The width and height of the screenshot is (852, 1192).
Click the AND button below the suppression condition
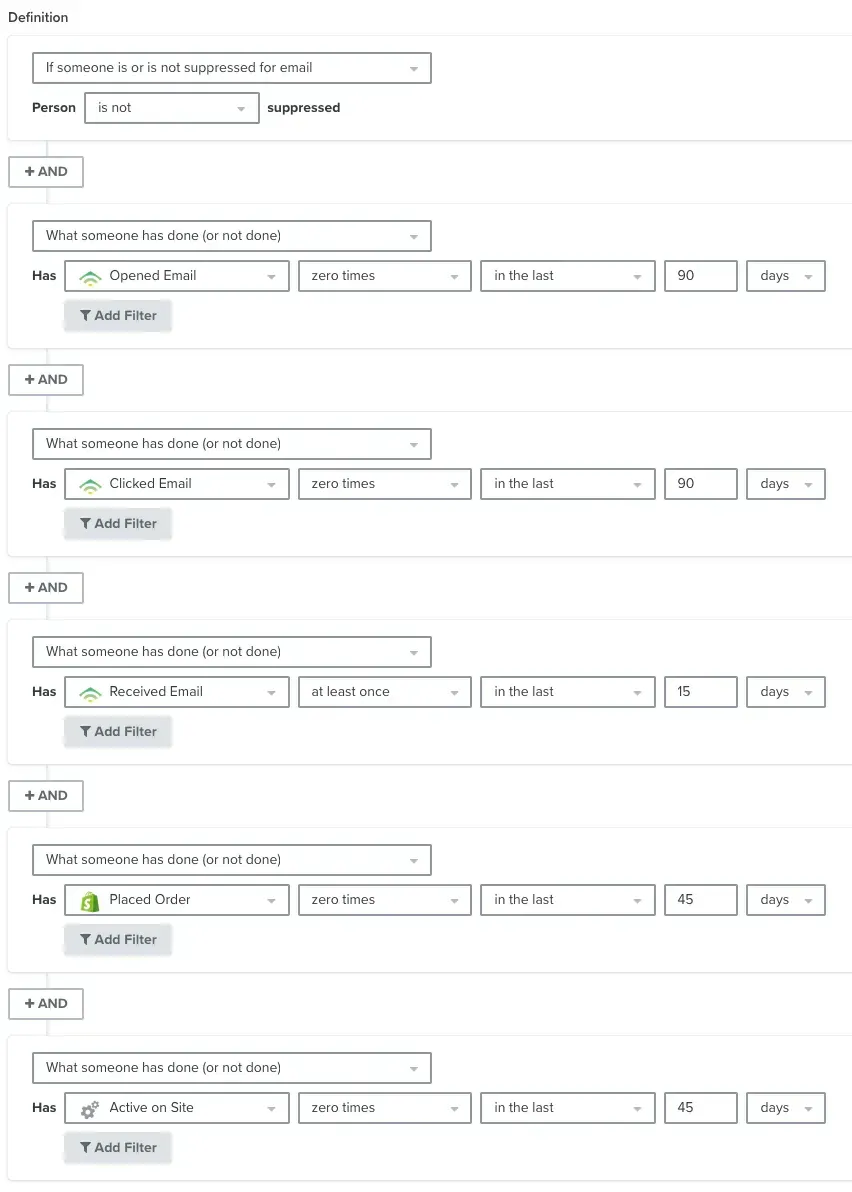(46, 172)
